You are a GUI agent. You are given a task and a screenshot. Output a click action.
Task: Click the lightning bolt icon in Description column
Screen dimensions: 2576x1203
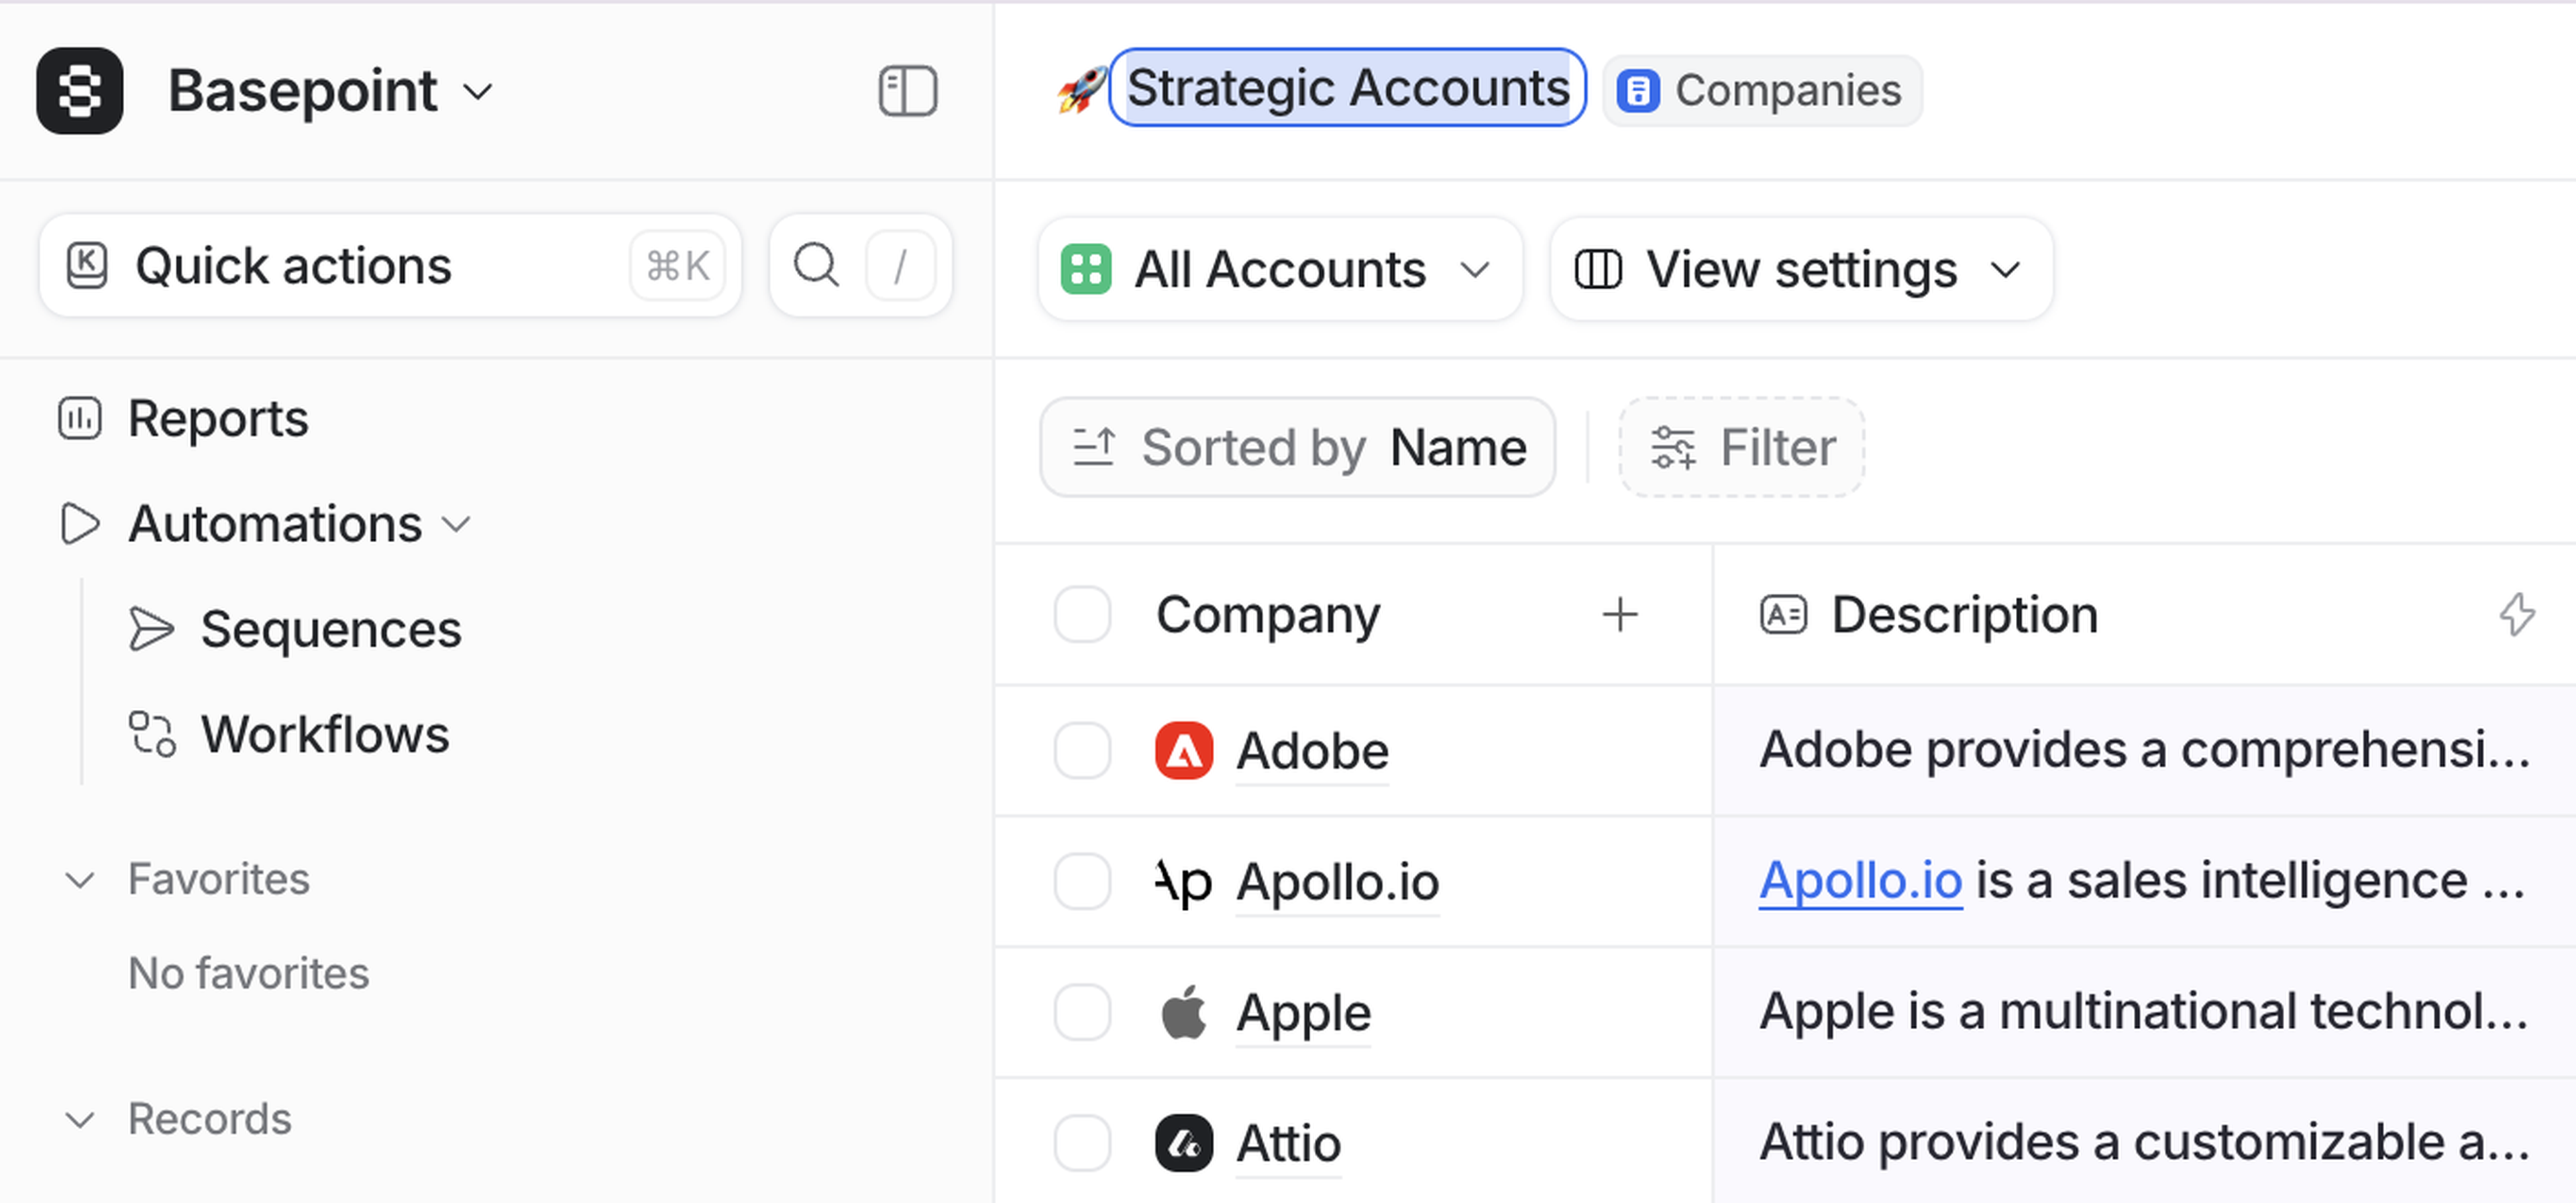pos(2516,614)
